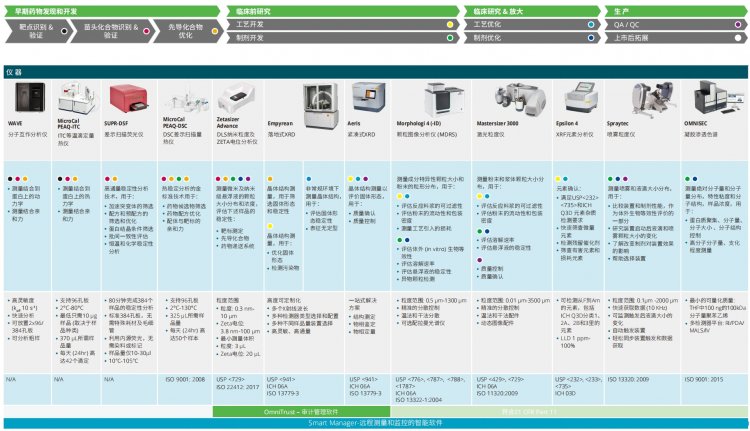Click the 快速获取数据 (10 kHz) spec

(642, 308)
